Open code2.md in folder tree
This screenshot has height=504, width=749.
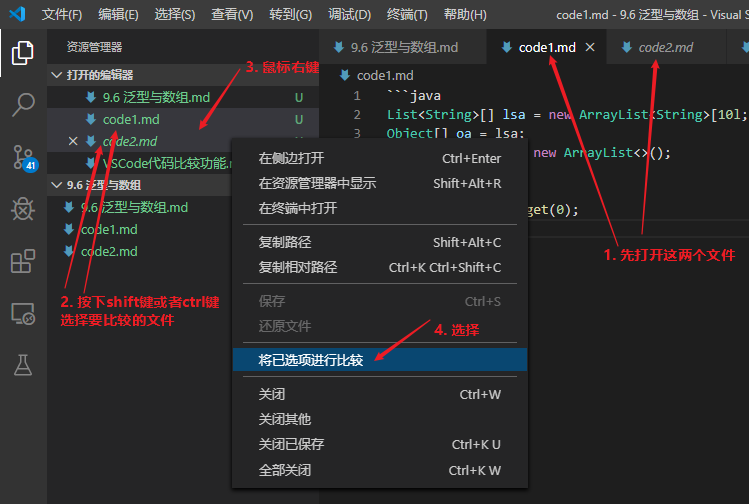[x=139, y=251]
